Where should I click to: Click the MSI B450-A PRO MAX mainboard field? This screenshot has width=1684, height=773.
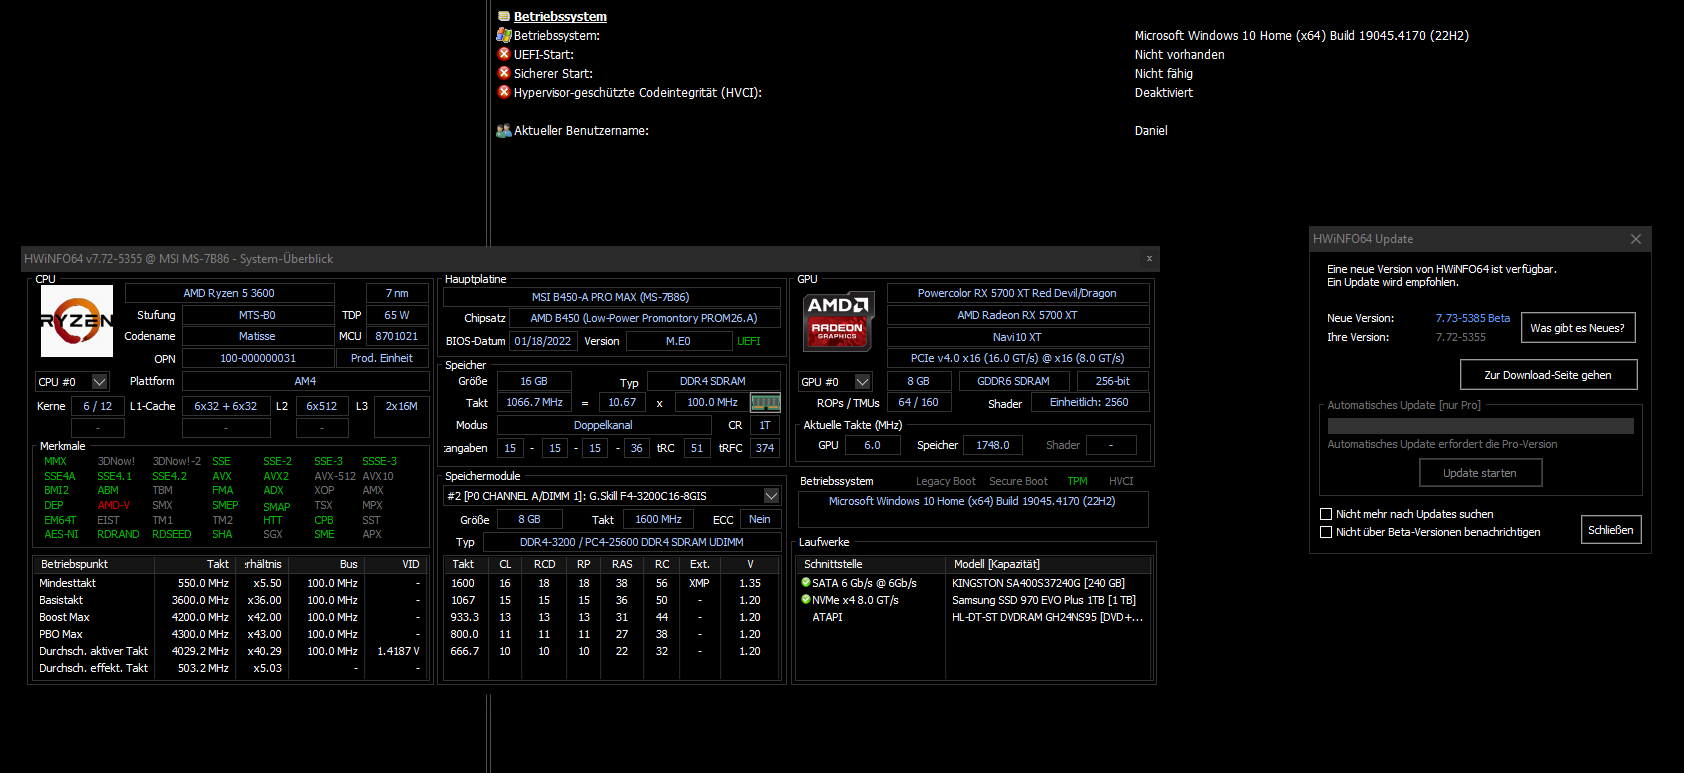pos(611,297)
